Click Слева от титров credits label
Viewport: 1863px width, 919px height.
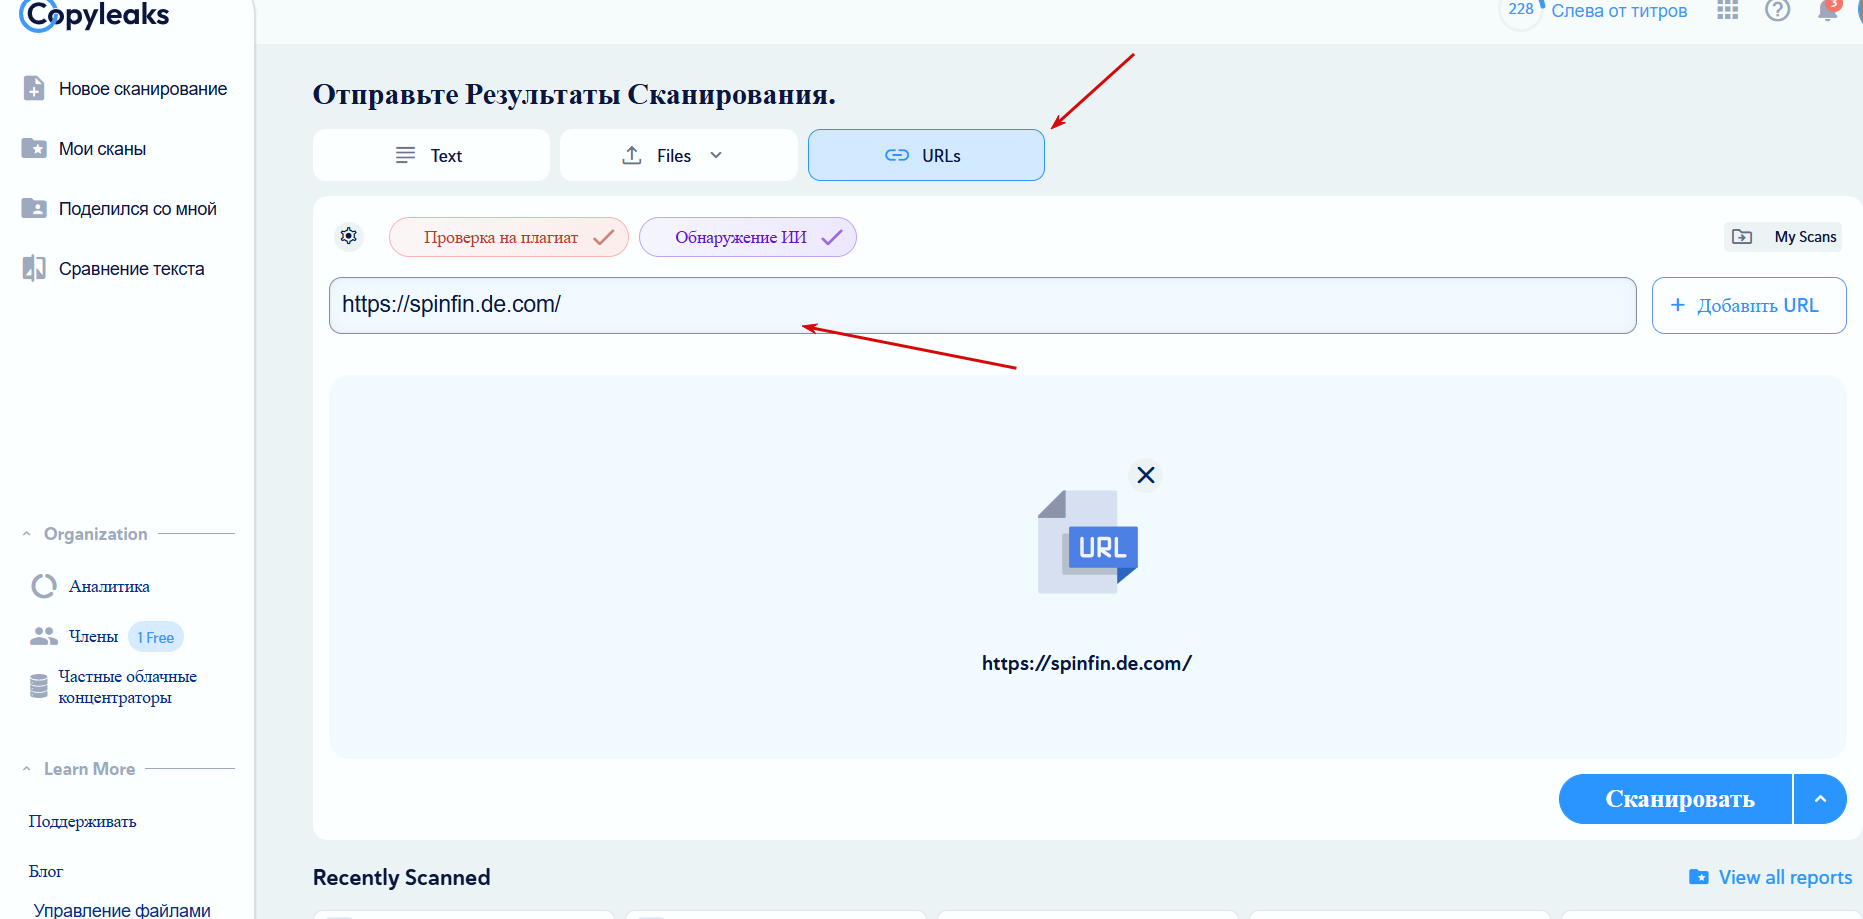(1619, 11)
